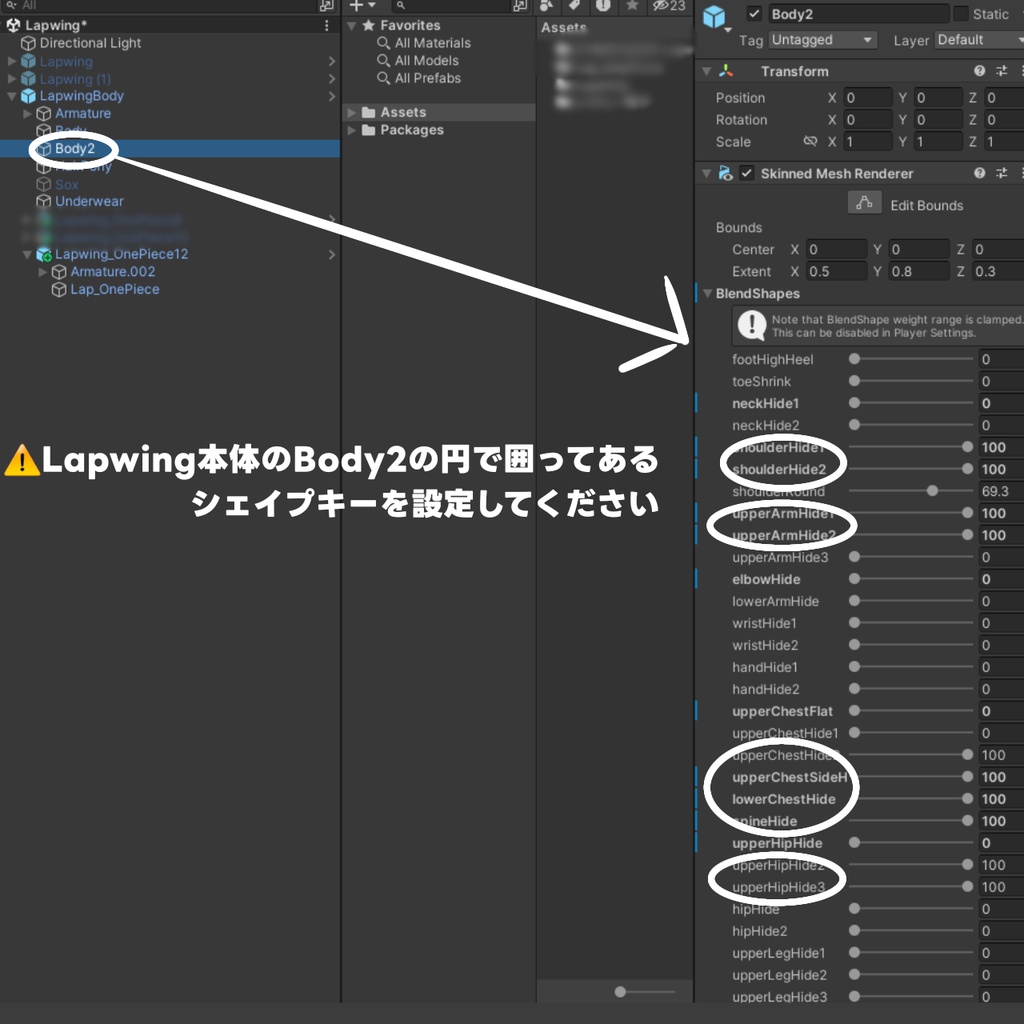
Task: Disable the Skinned Mesh Renderer checkbox
Action: (746, 173)
